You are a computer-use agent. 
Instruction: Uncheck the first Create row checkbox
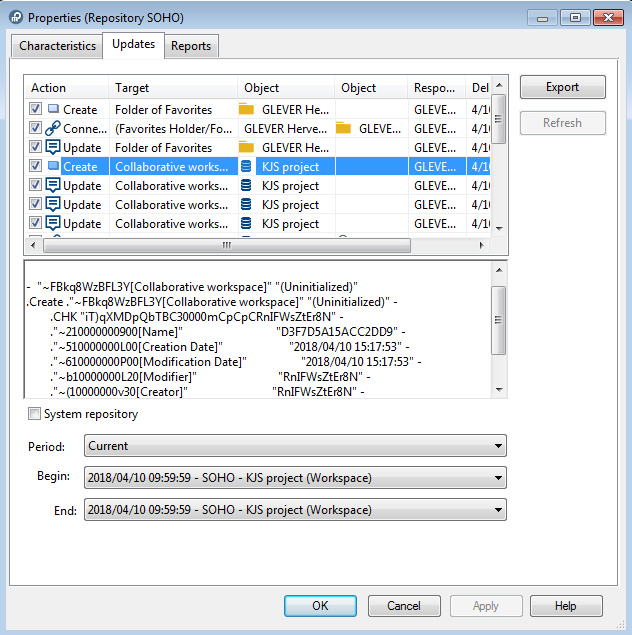click(x=36, y=110)
